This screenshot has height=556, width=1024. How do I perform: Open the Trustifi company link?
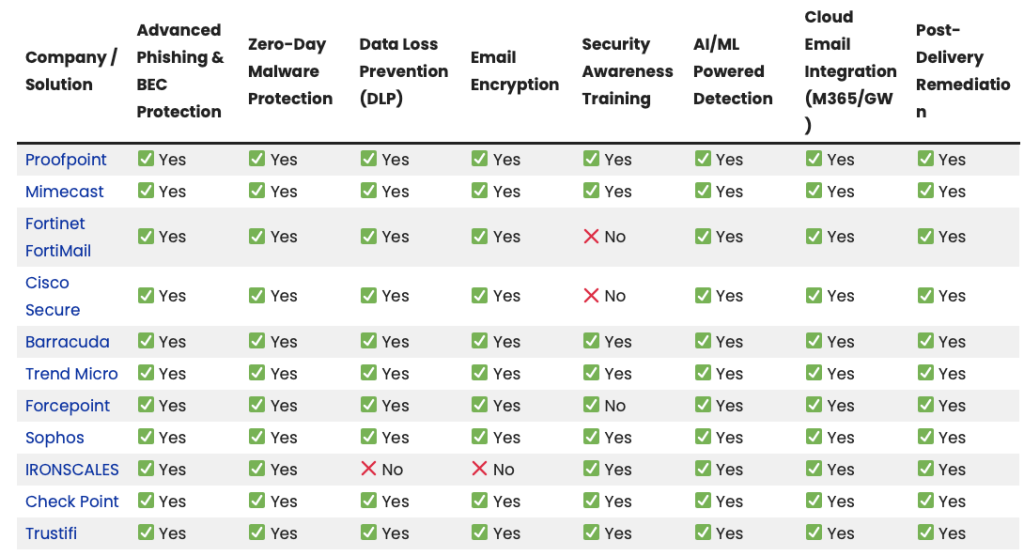tap(51, 534)
